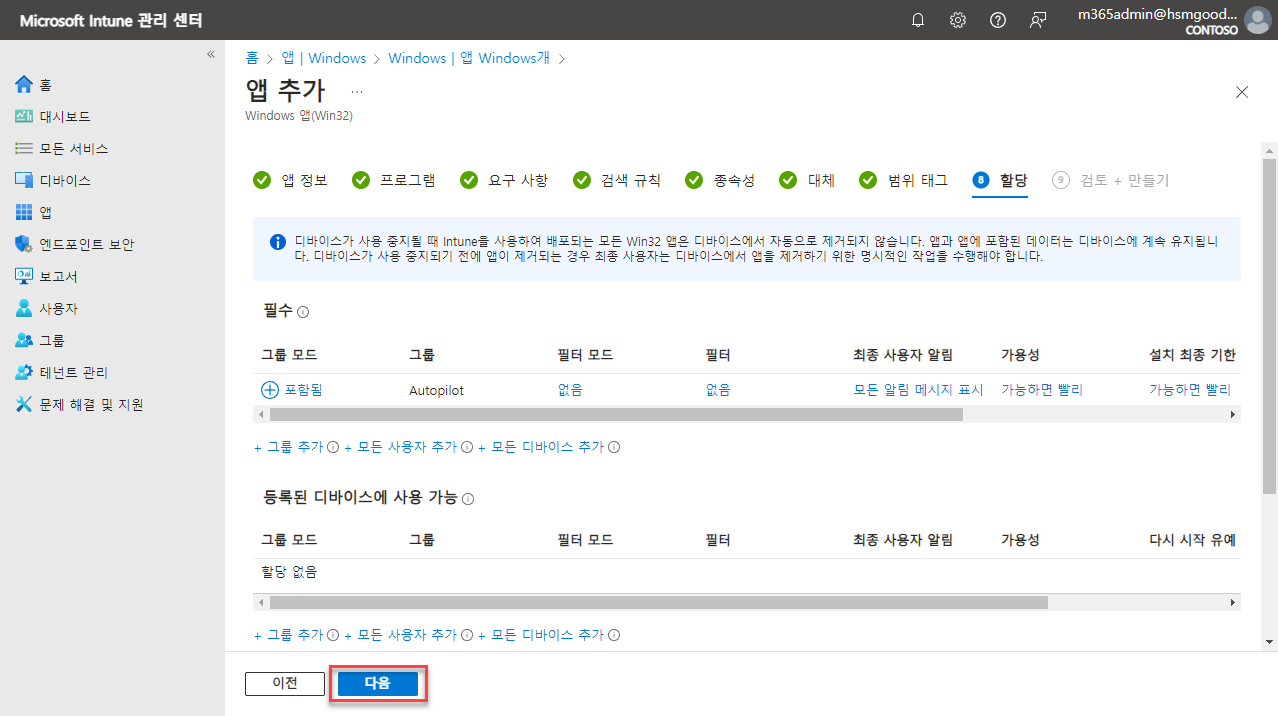
Task: Click the 필수 info icon
Action: 303,312
